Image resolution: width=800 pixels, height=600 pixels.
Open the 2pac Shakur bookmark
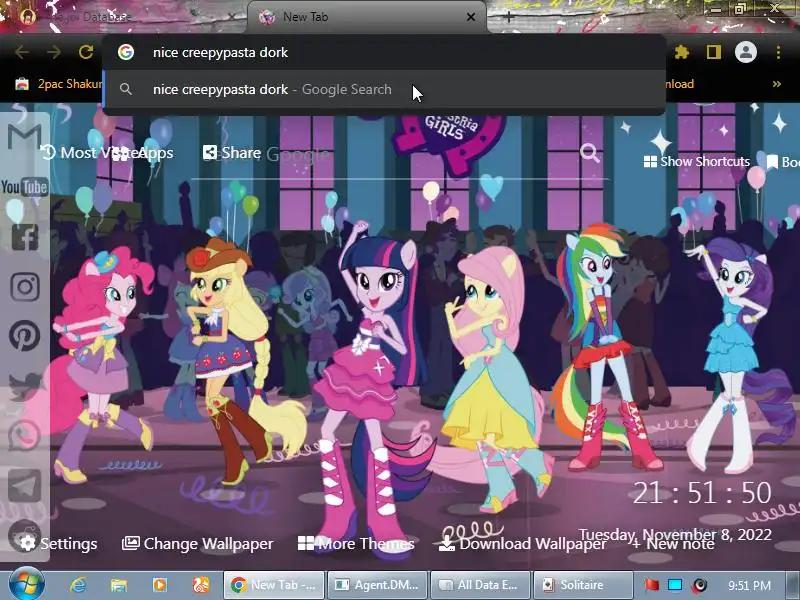coord(59,84)
